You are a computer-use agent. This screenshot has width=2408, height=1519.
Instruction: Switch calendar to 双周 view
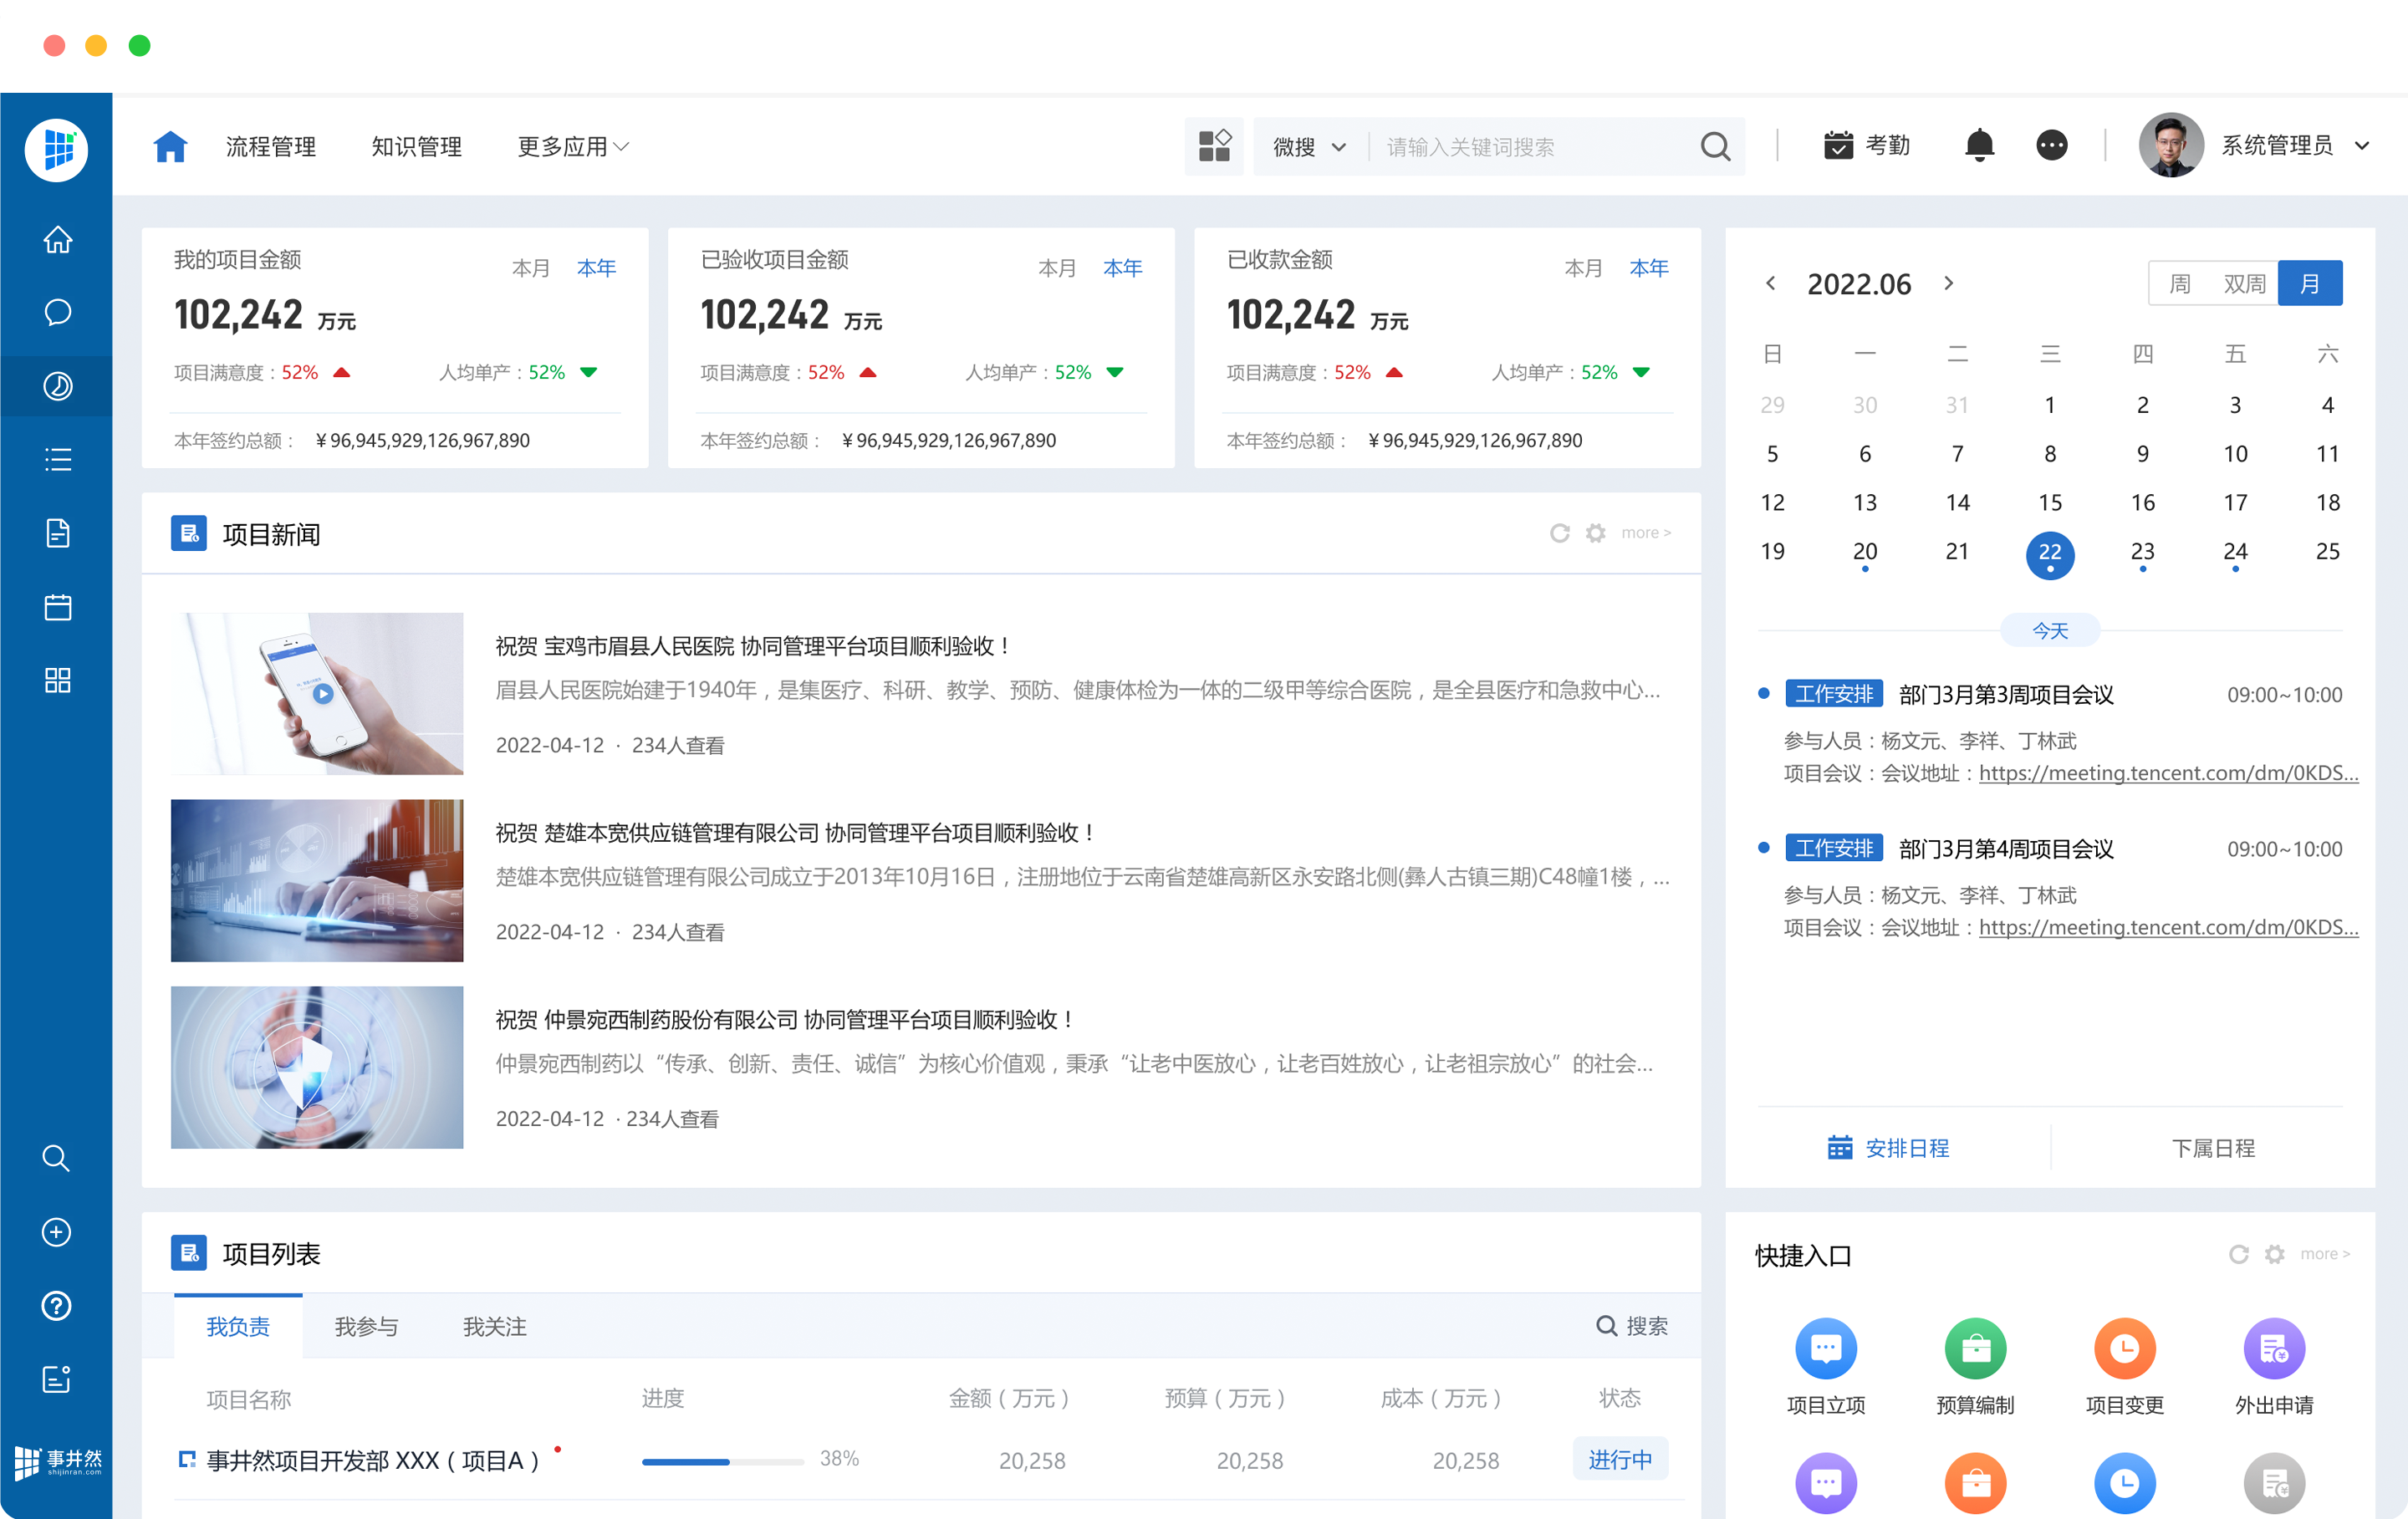click(x=2243, y=284)
